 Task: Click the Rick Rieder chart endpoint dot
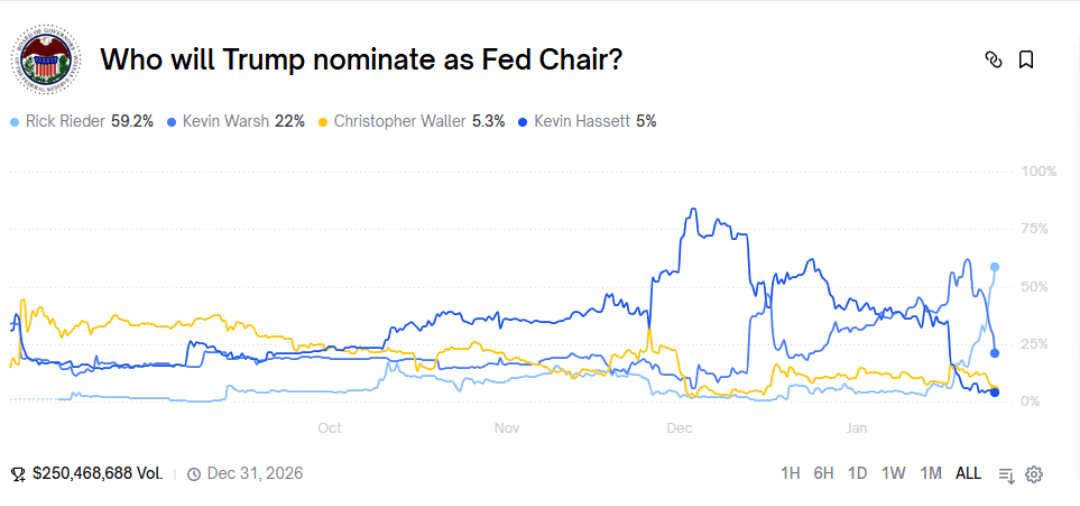pyautogui.click(x=995, y=267)
